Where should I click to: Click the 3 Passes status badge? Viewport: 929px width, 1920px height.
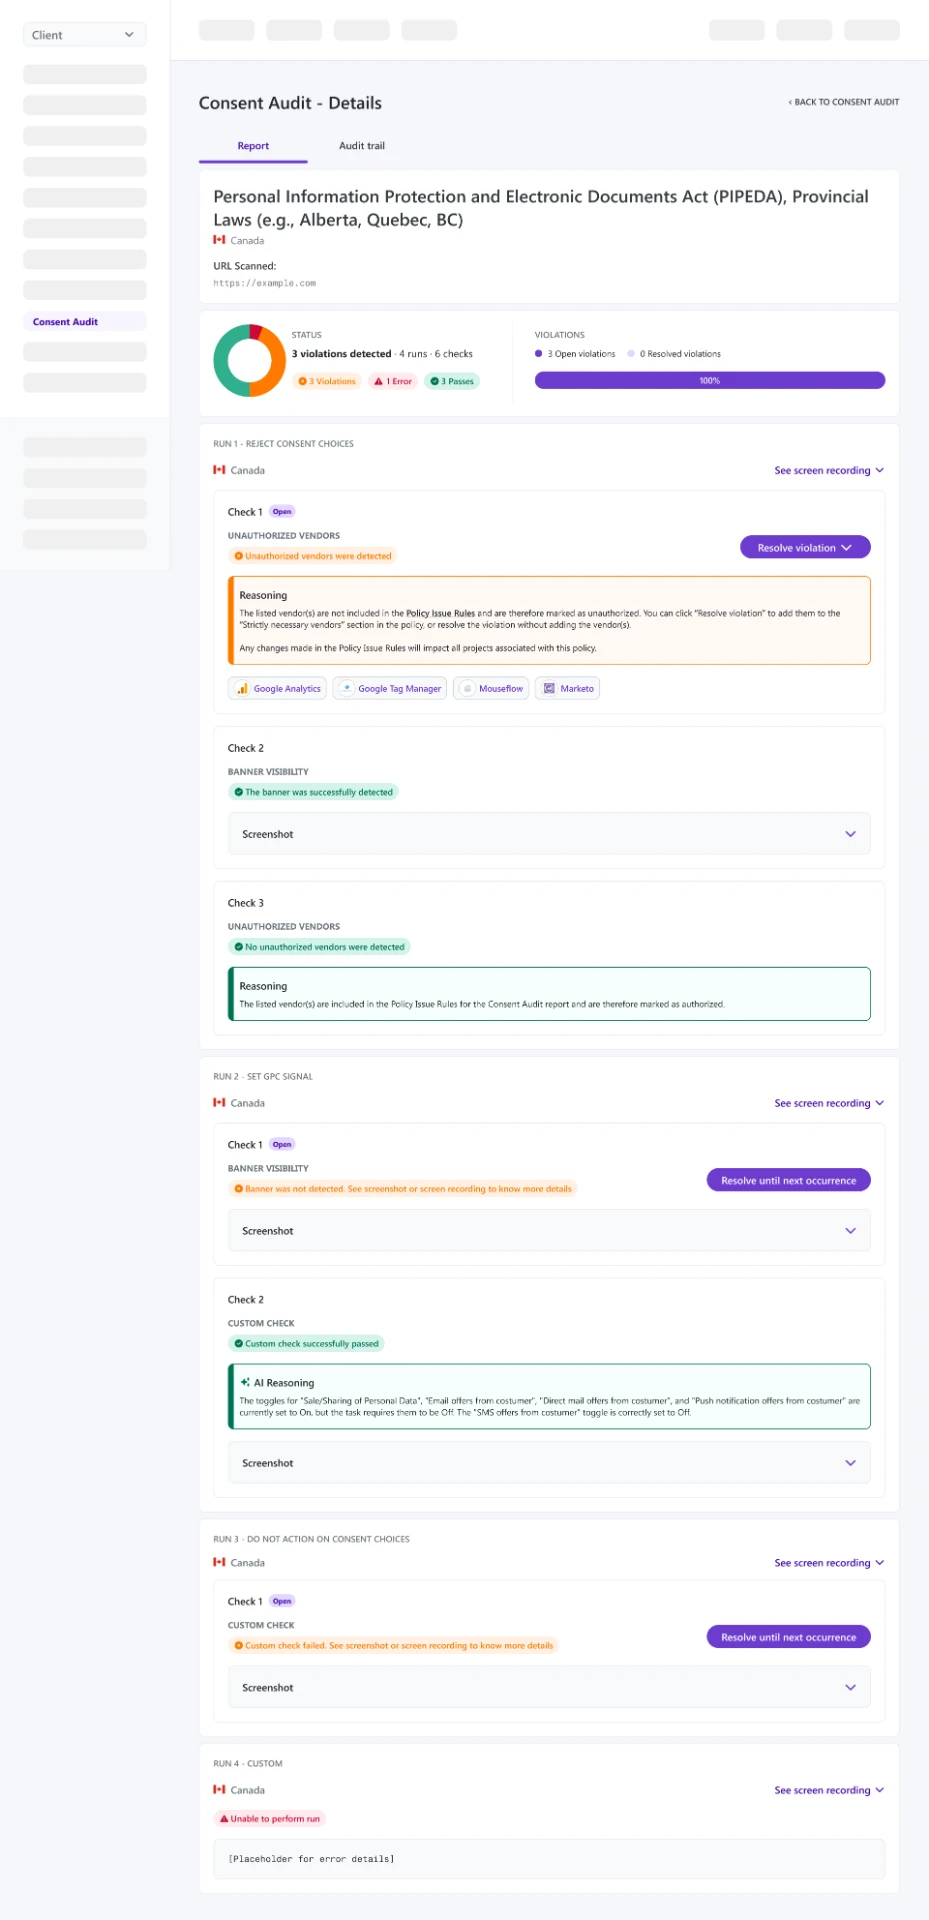point(452,381)
